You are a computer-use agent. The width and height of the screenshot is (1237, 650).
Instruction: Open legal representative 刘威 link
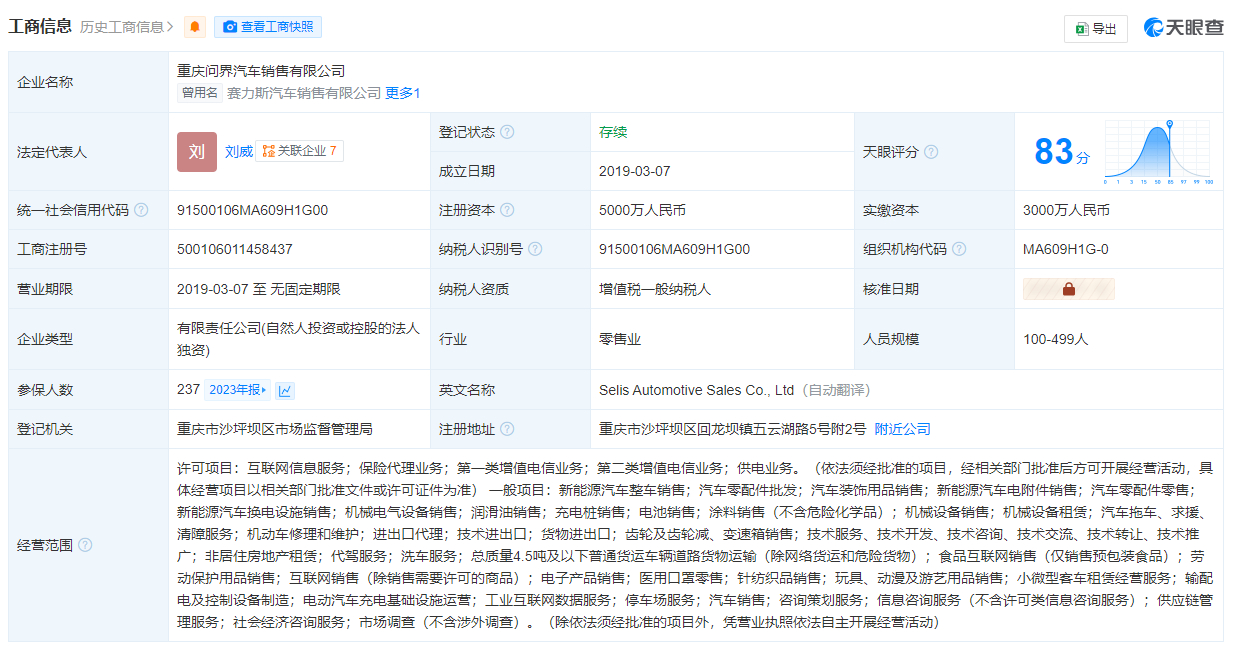click(x=238, y=152)
